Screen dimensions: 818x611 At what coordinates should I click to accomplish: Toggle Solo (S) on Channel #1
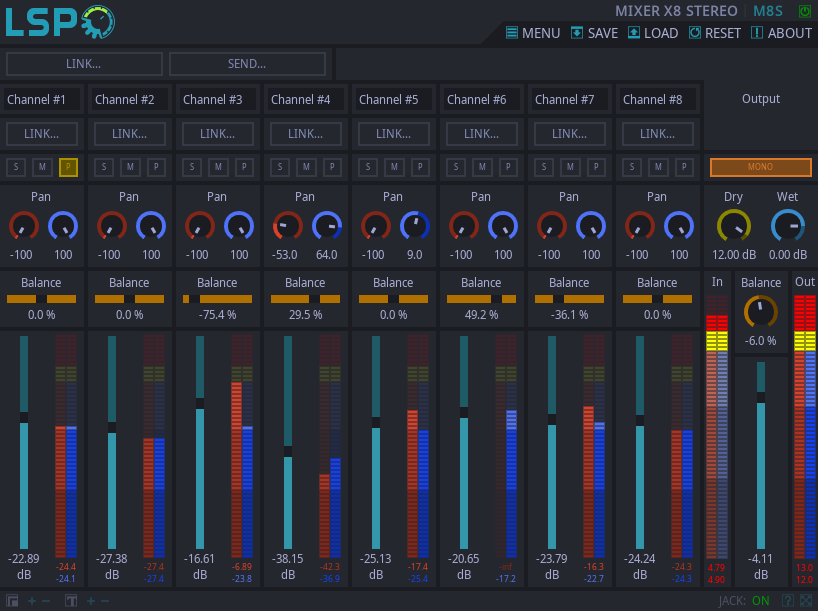[16, 167]
